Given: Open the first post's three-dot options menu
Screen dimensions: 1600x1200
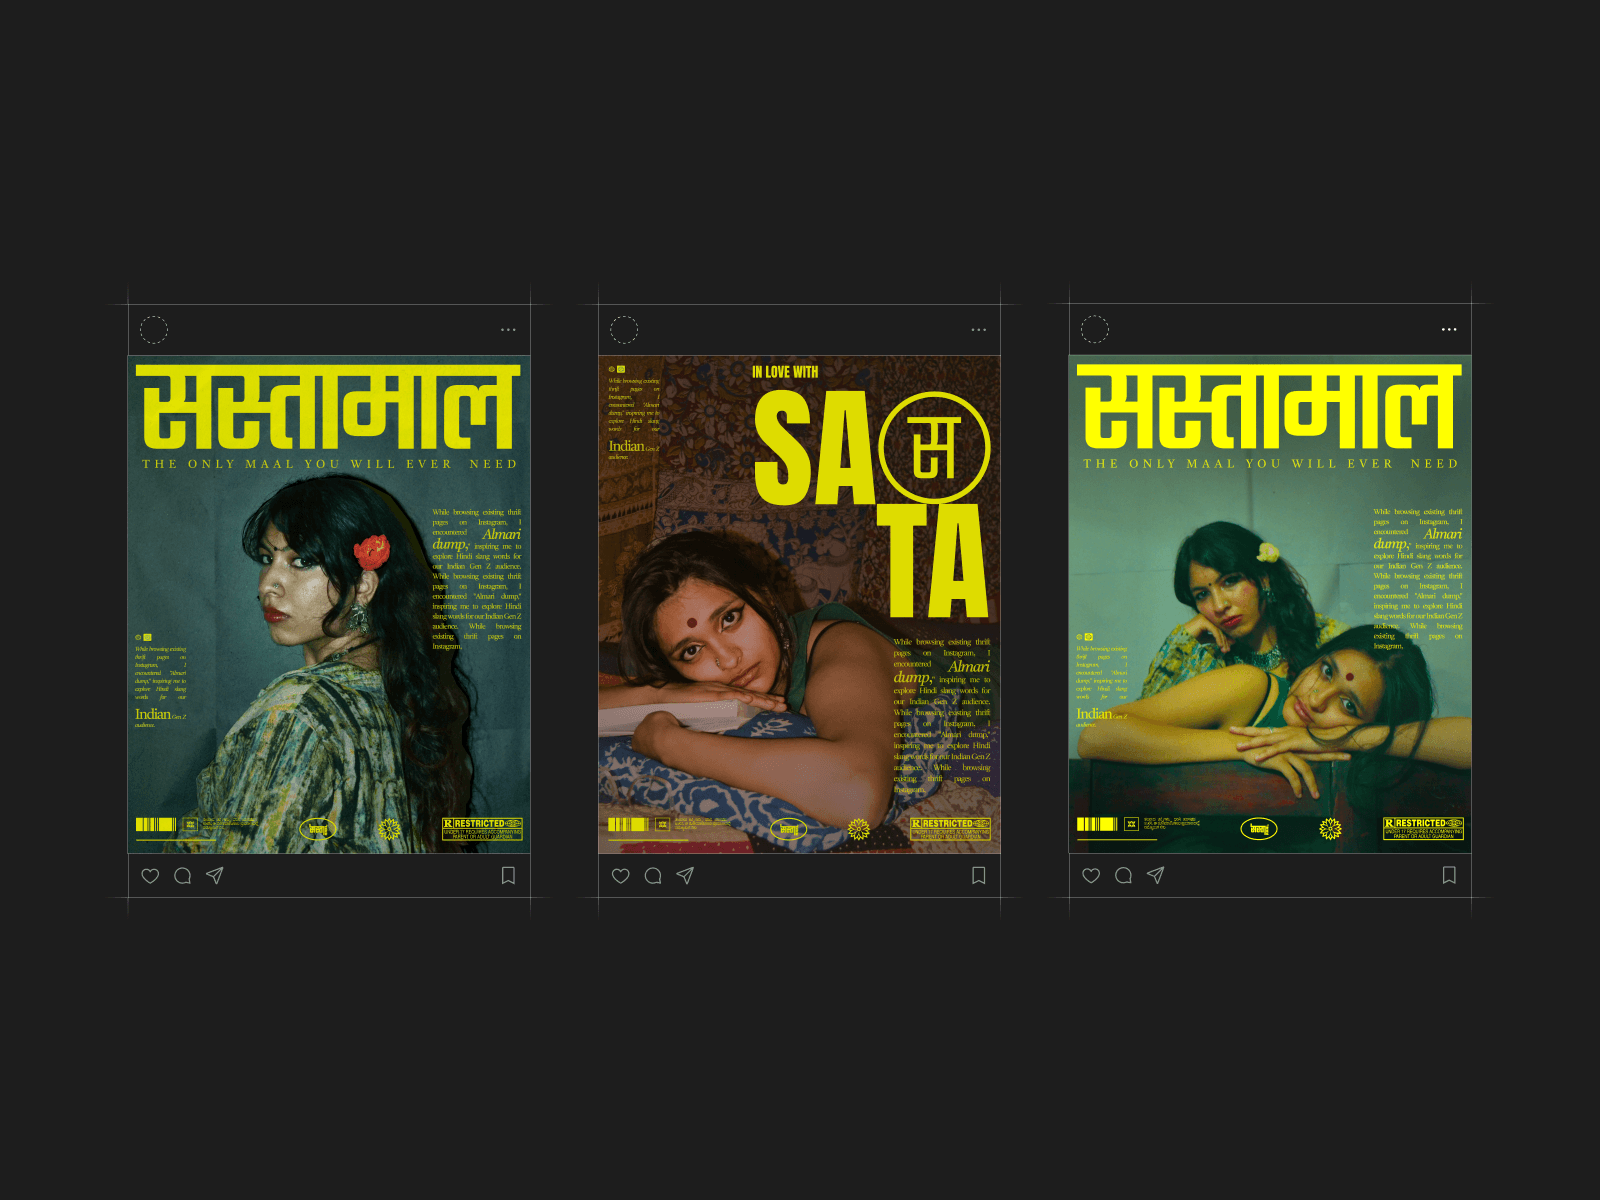Looking at the screenshot, I should tap(508, 329).
